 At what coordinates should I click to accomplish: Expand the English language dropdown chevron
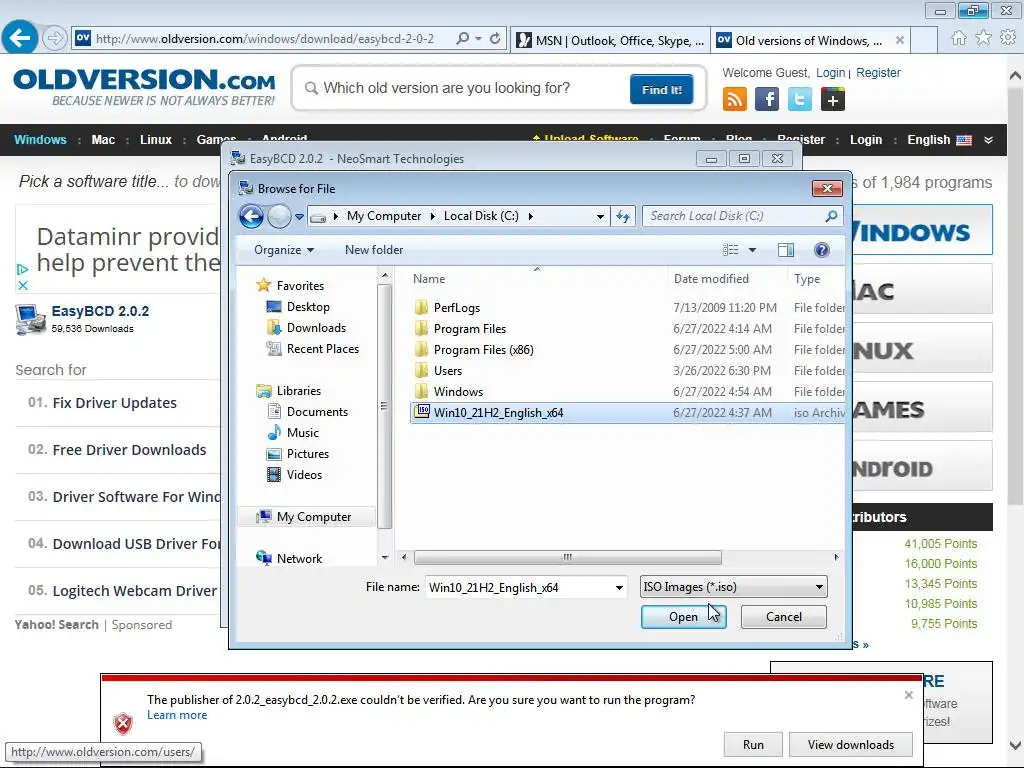[x=989, y=140]
